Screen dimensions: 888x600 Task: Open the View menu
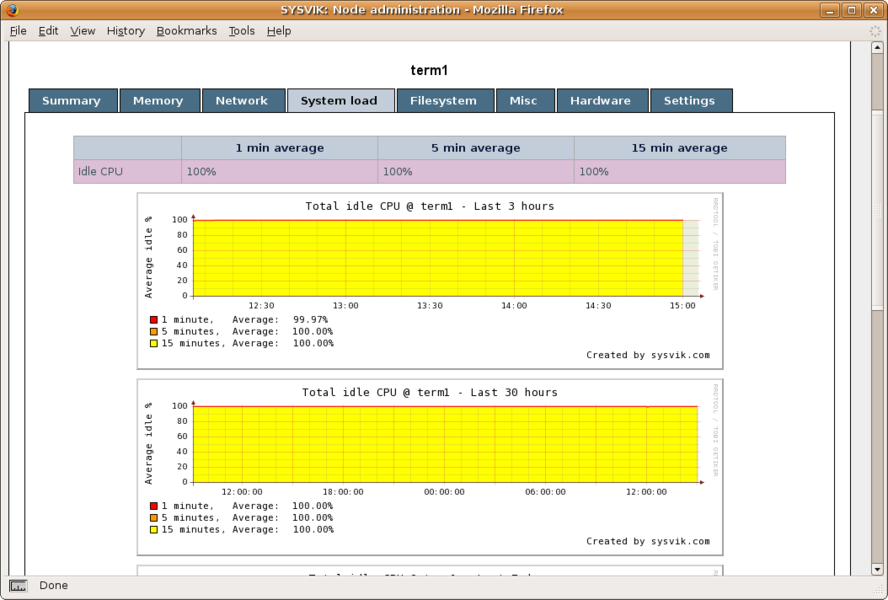83,31
